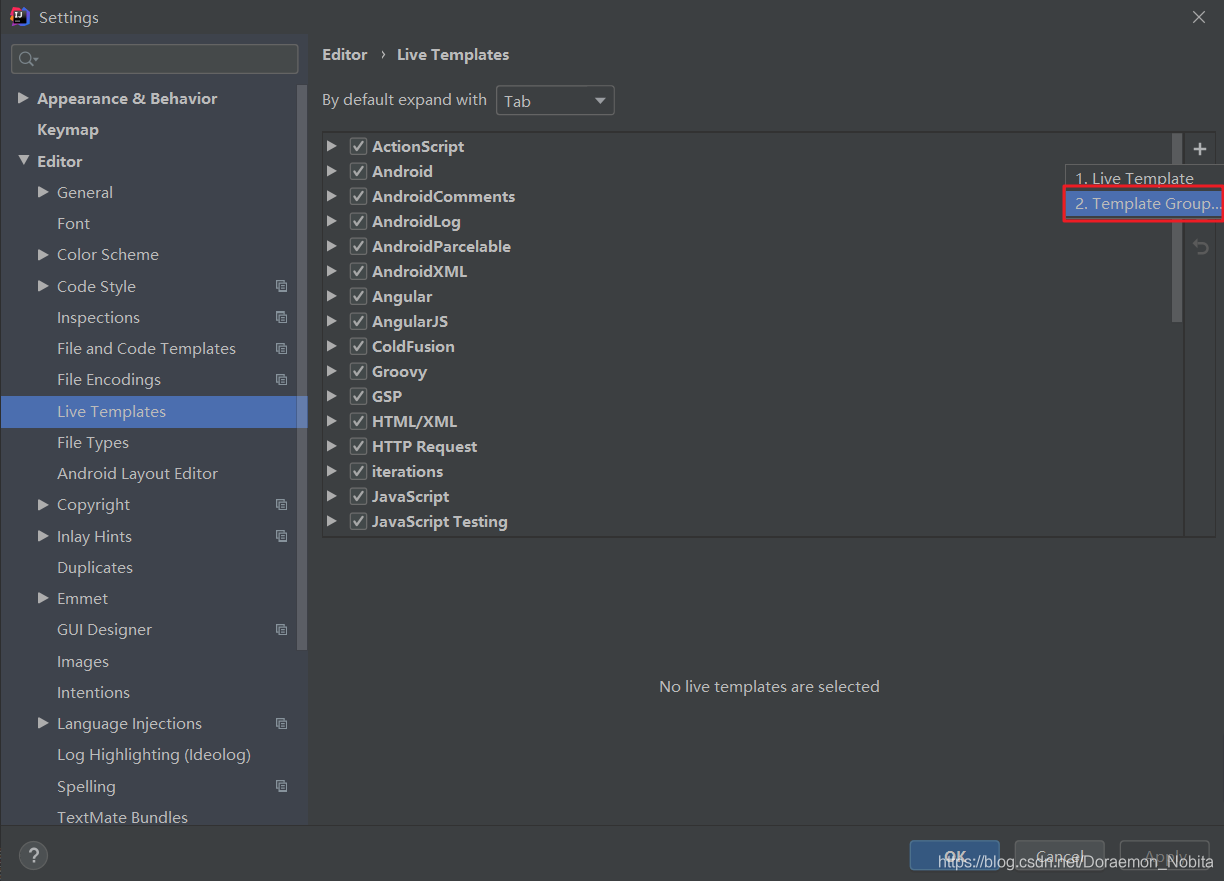Click project-level icon beside File Encodings
Screen dimensions: 1224x881
281,380
